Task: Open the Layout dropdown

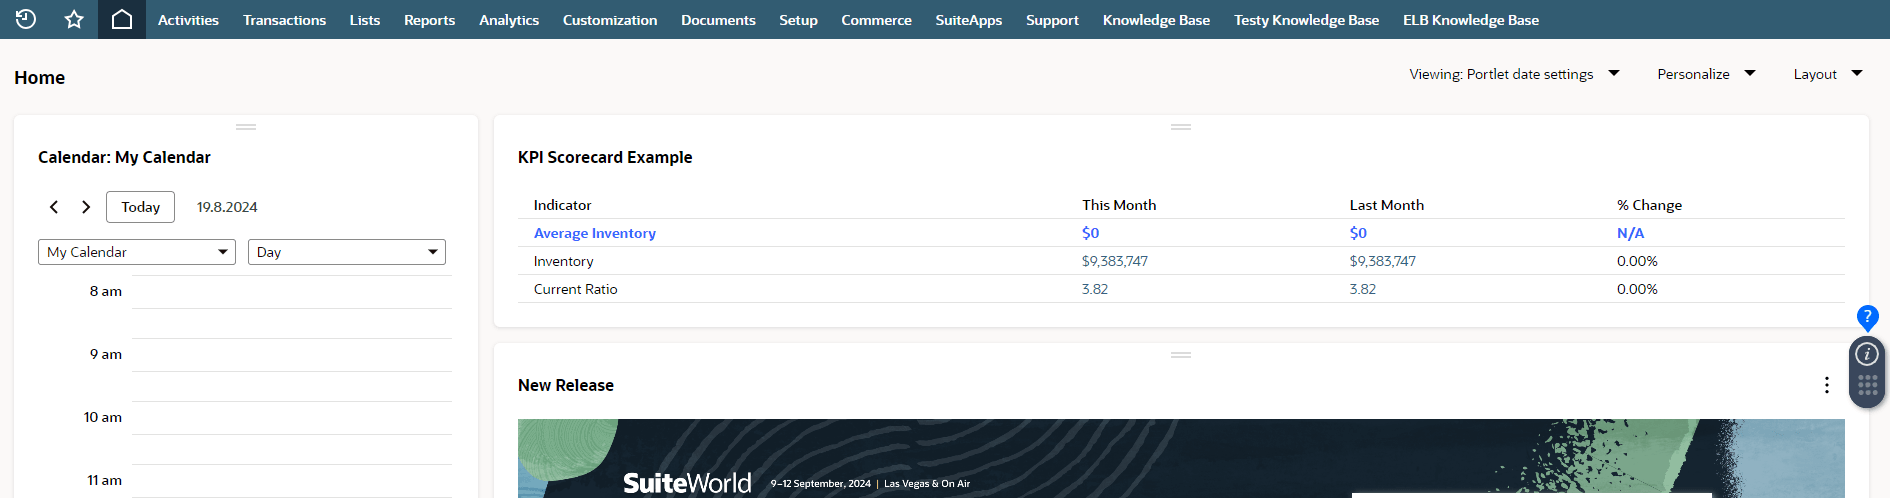Action: tap(1828, 74)
